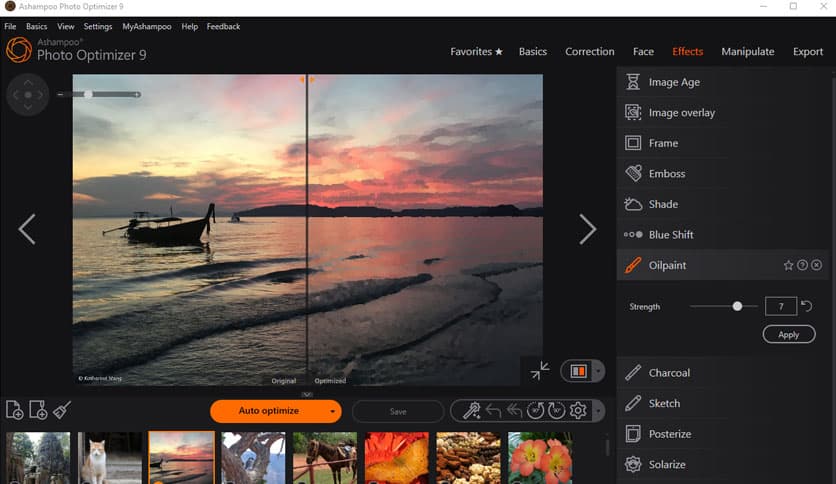836x484 pixels.
Task: Open the View menu
Action: pyautogui.click(x=66, y=26)
